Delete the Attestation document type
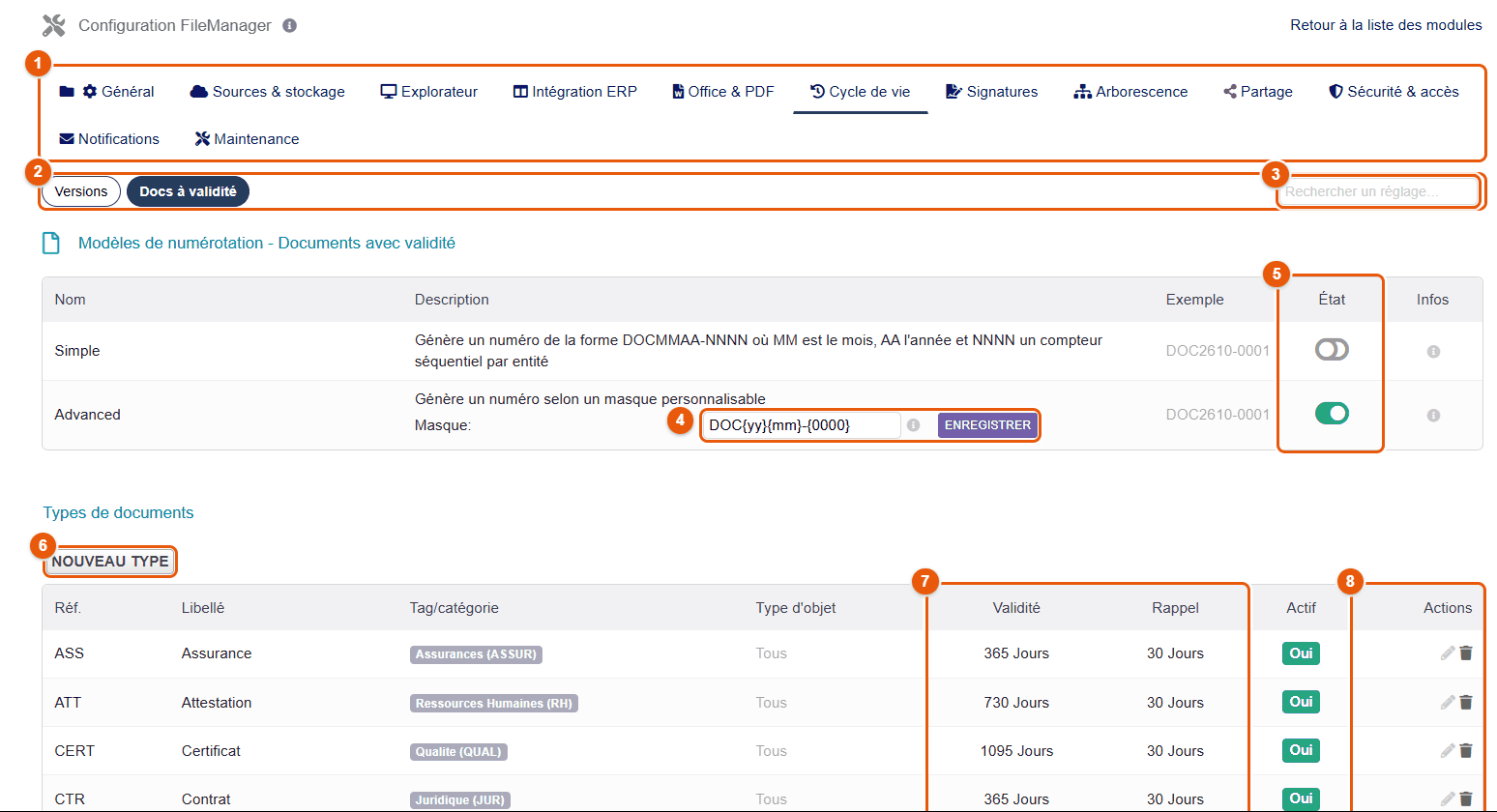Screen dimensions: 1497x812 coord(1466,702)
